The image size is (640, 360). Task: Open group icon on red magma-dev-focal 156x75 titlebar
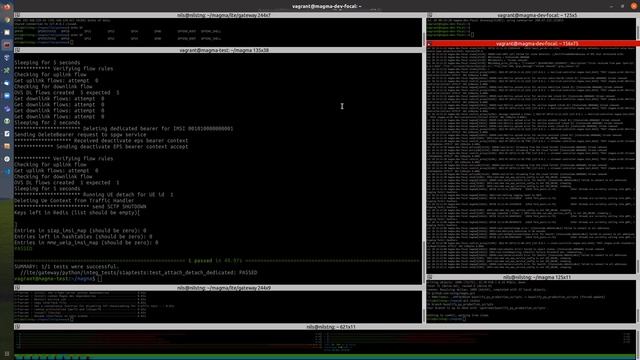click(429, 44)
